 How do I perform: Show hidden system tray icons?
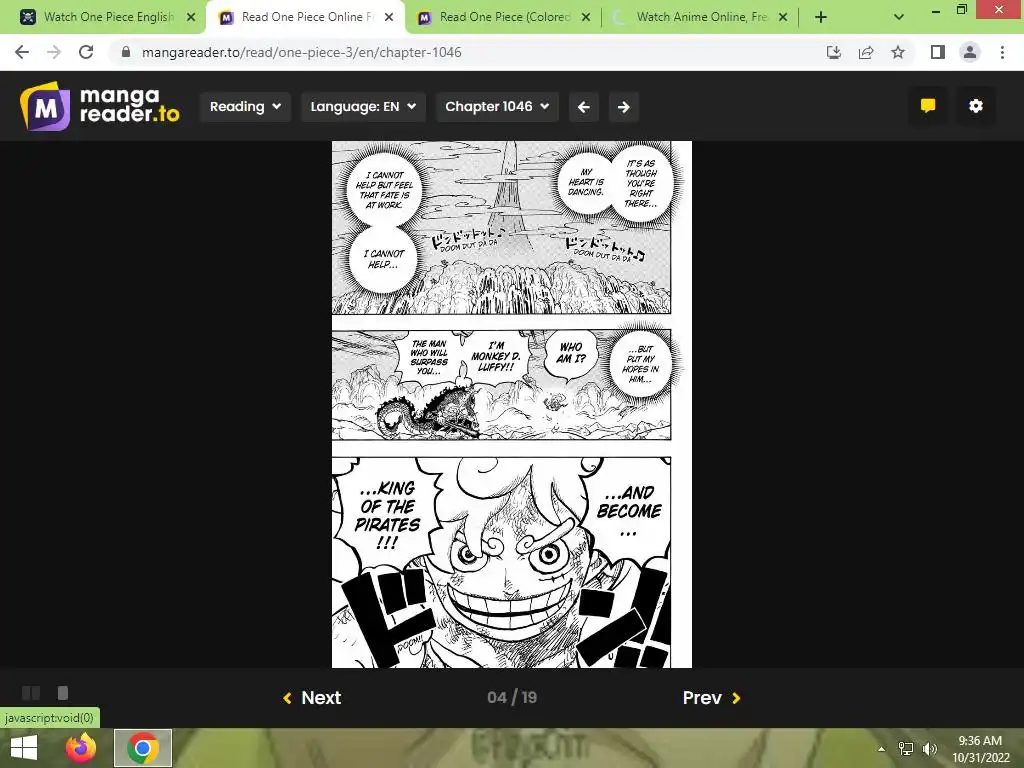coord(881,749)
